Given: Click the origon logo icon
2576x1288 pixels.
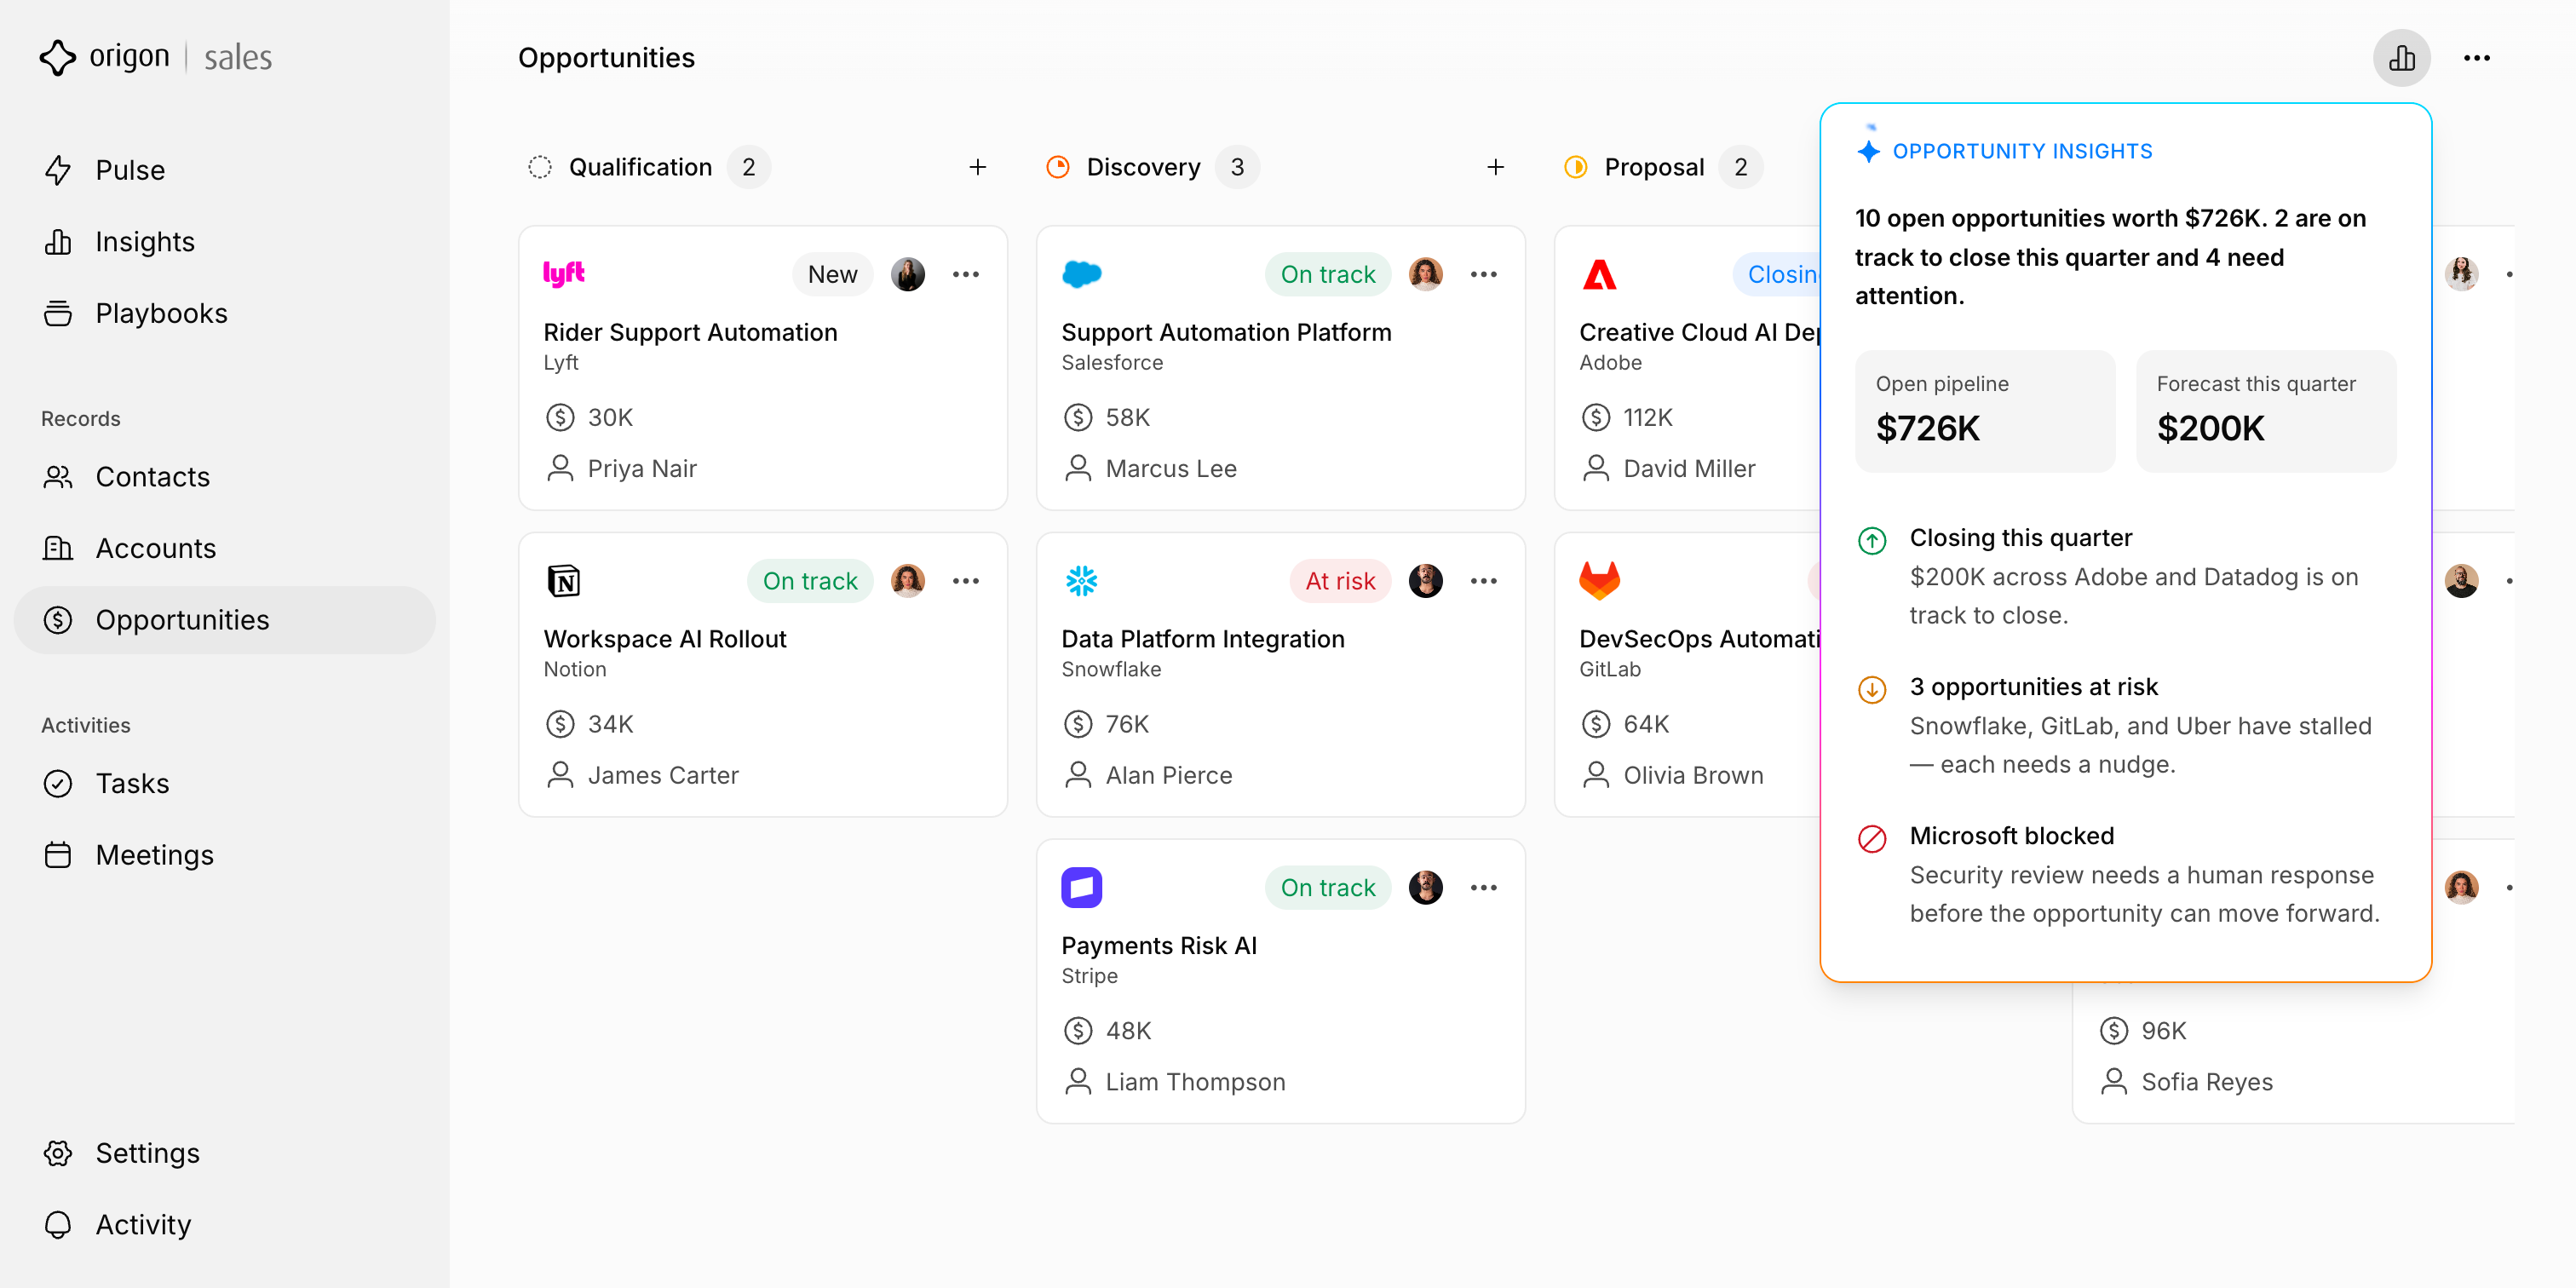Looking at the screenshot, I should point(58,57).
